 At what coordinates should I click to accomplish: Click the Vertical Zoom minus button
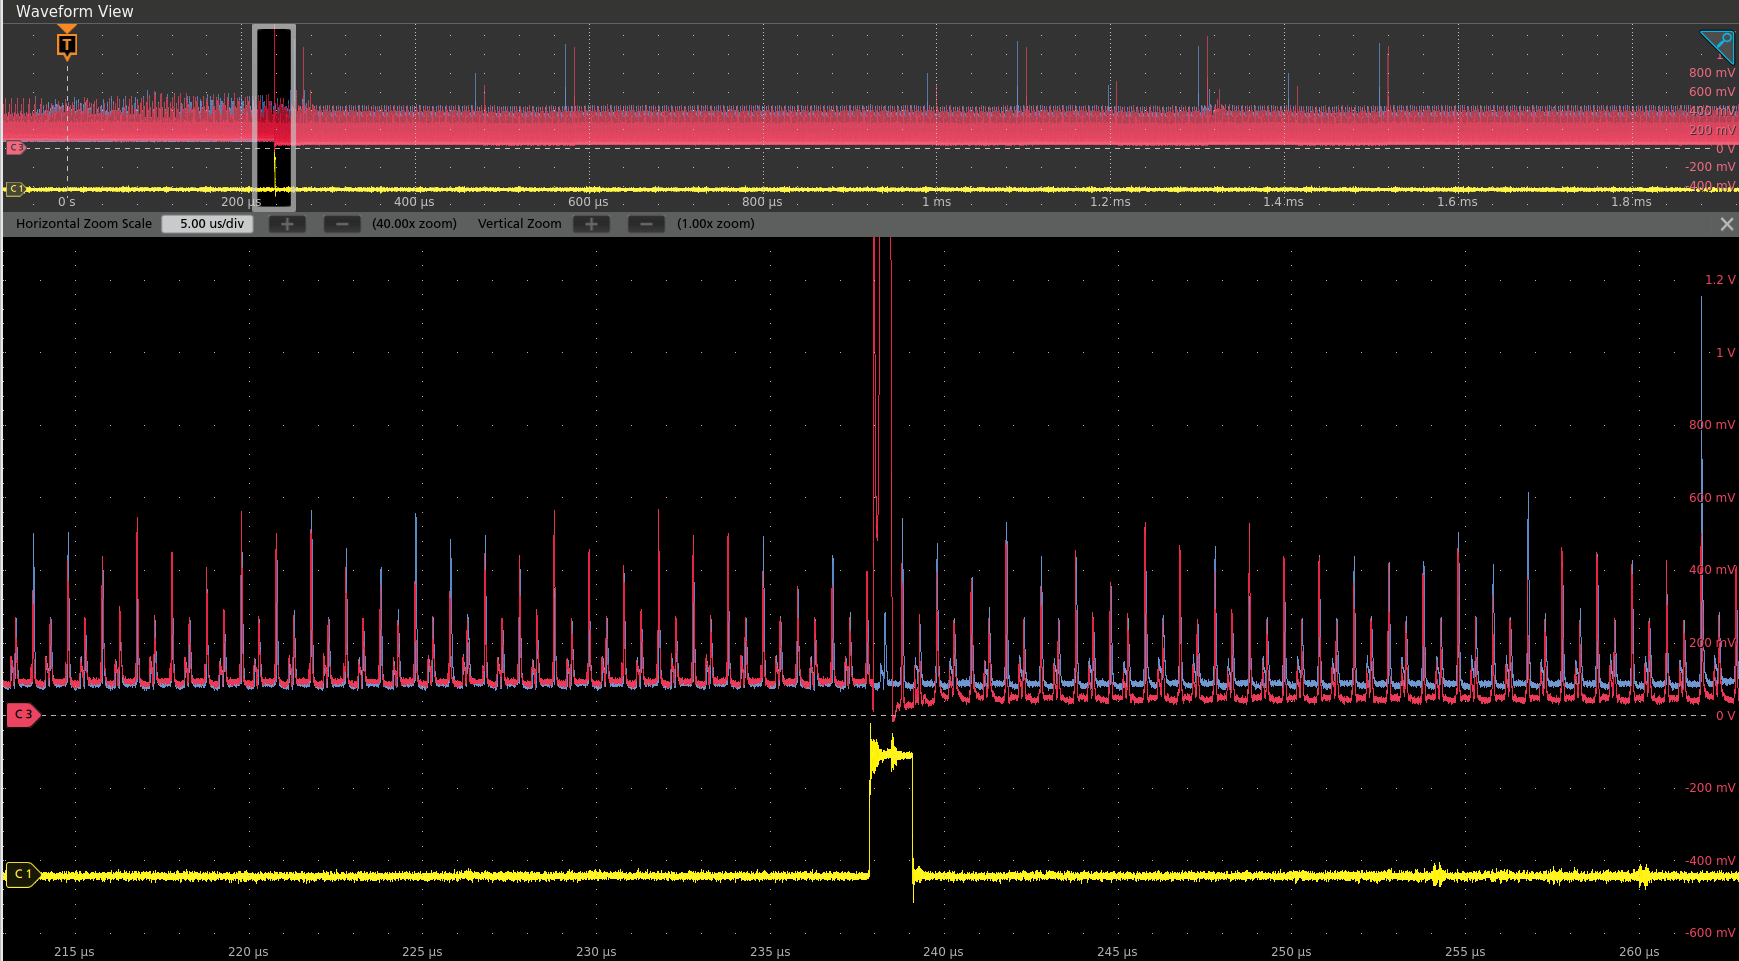click(646, 224)
